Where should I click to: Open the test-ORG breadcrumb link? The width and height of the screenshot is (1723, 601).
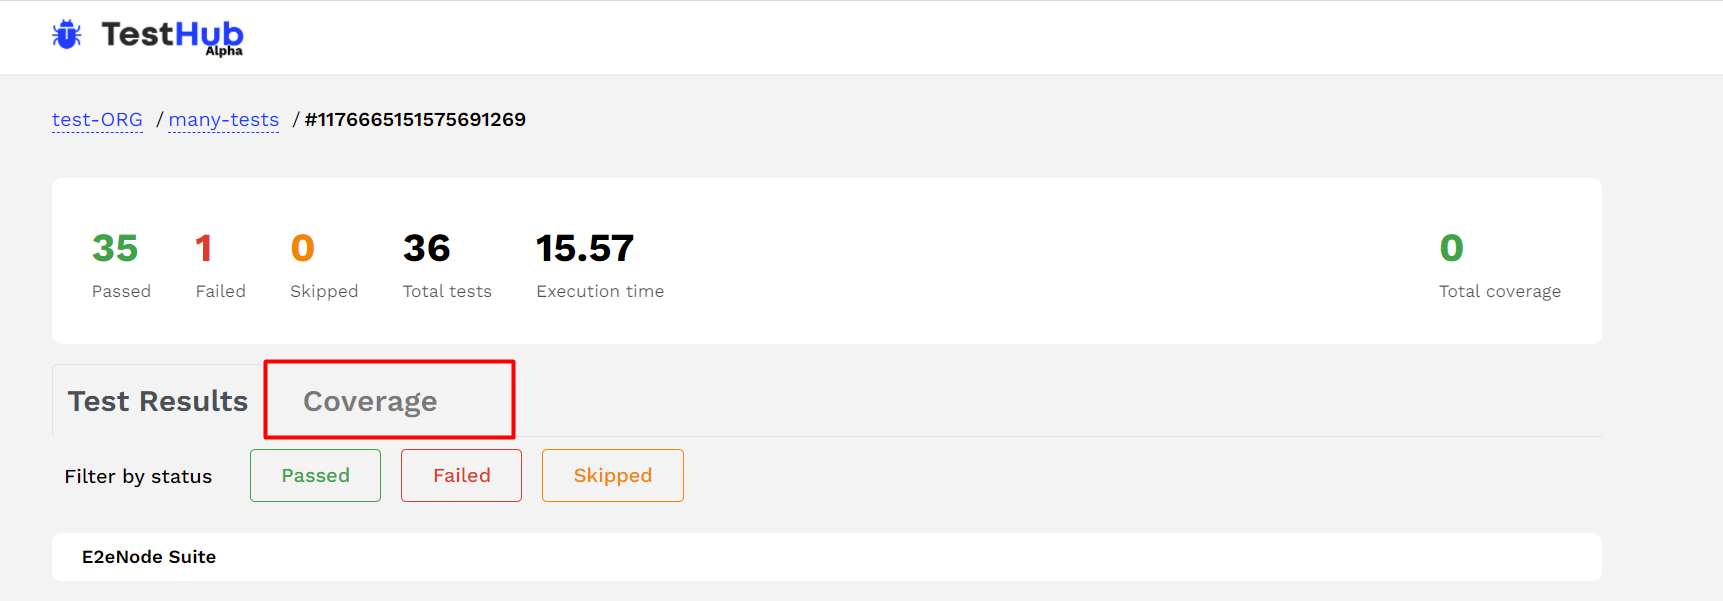[97, 120]
